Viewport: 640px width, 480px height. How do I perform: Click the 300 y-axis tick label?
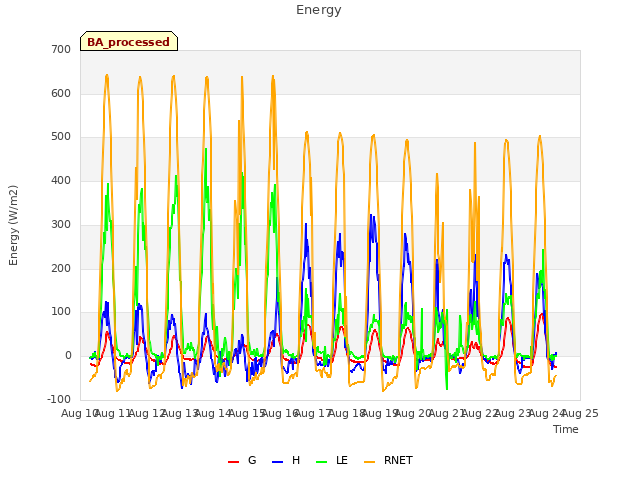click(x=61, y=224)
